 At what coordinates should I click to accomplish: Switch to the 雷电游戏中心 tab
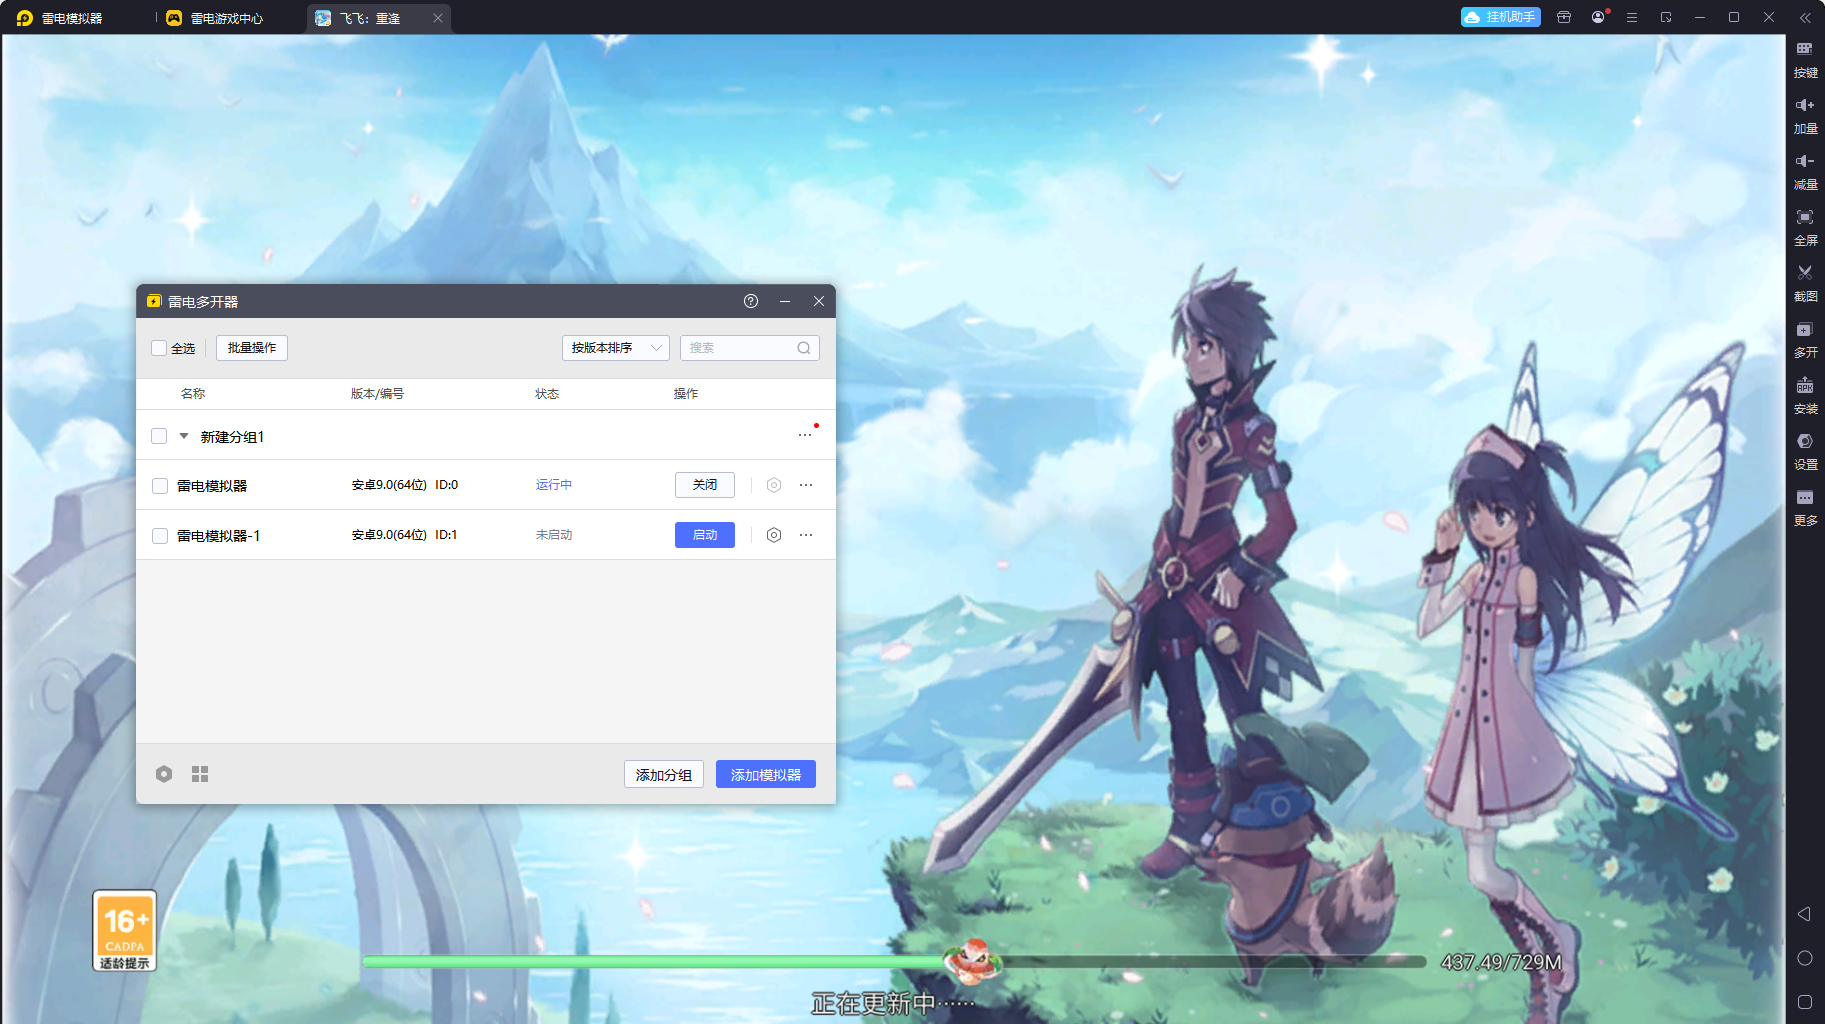tap(215, 18)
